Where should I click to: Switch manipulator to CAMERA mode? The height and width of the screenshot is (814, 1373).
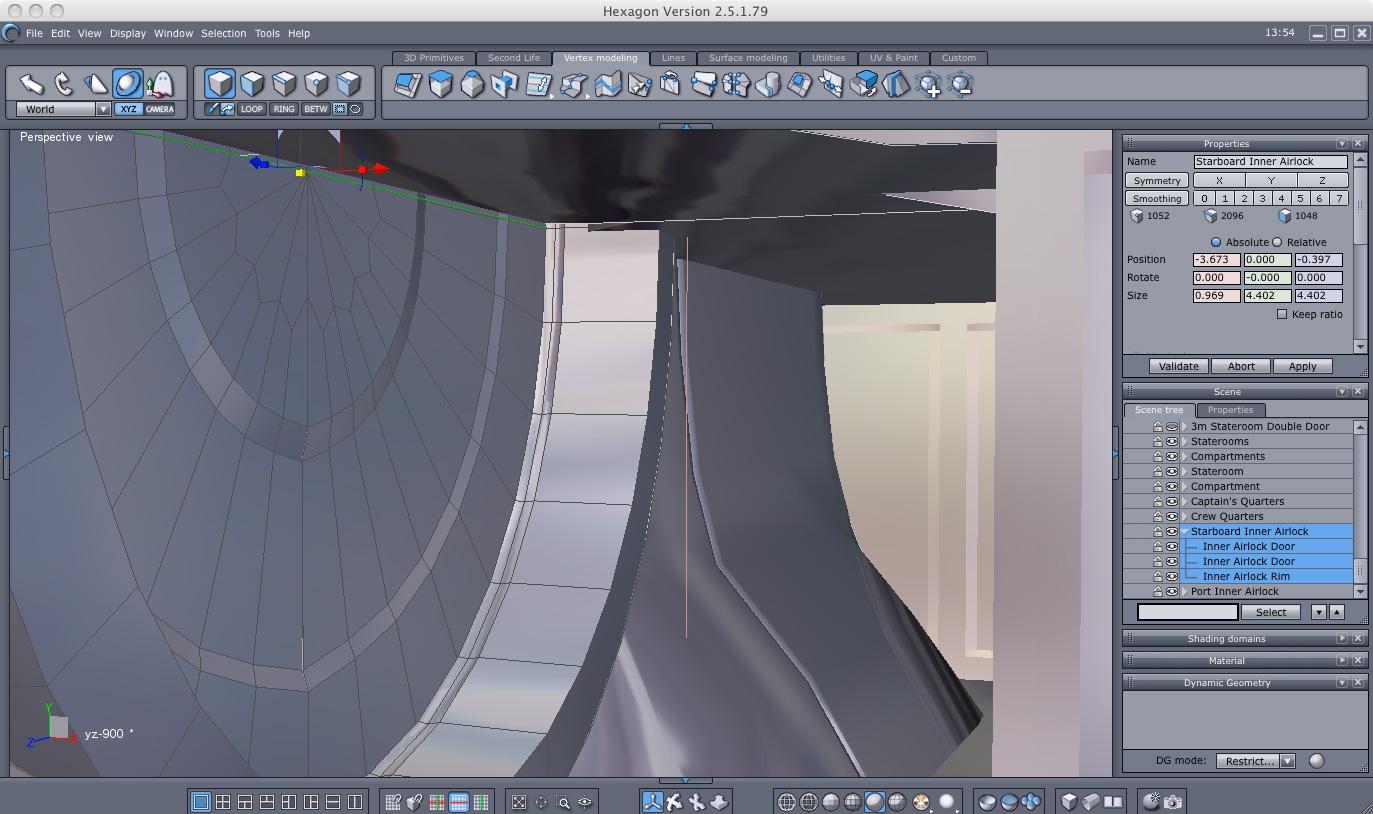[159, 109]
